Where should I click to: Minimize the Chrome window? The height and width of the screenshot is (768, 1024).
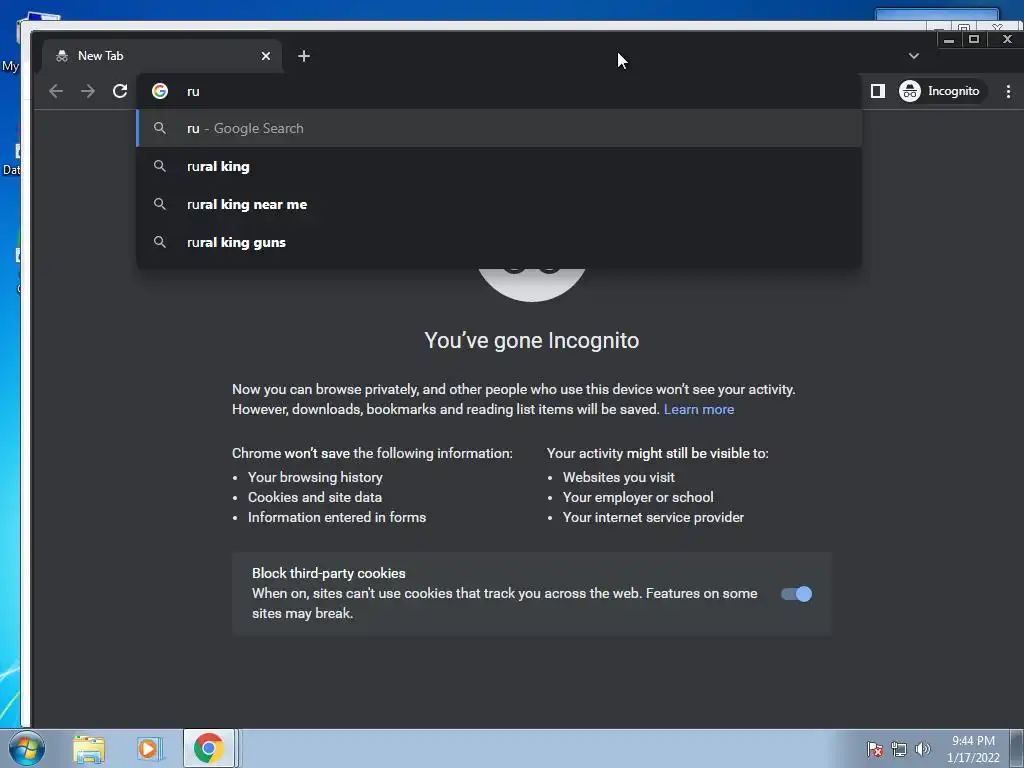click(x=949, y=39)
